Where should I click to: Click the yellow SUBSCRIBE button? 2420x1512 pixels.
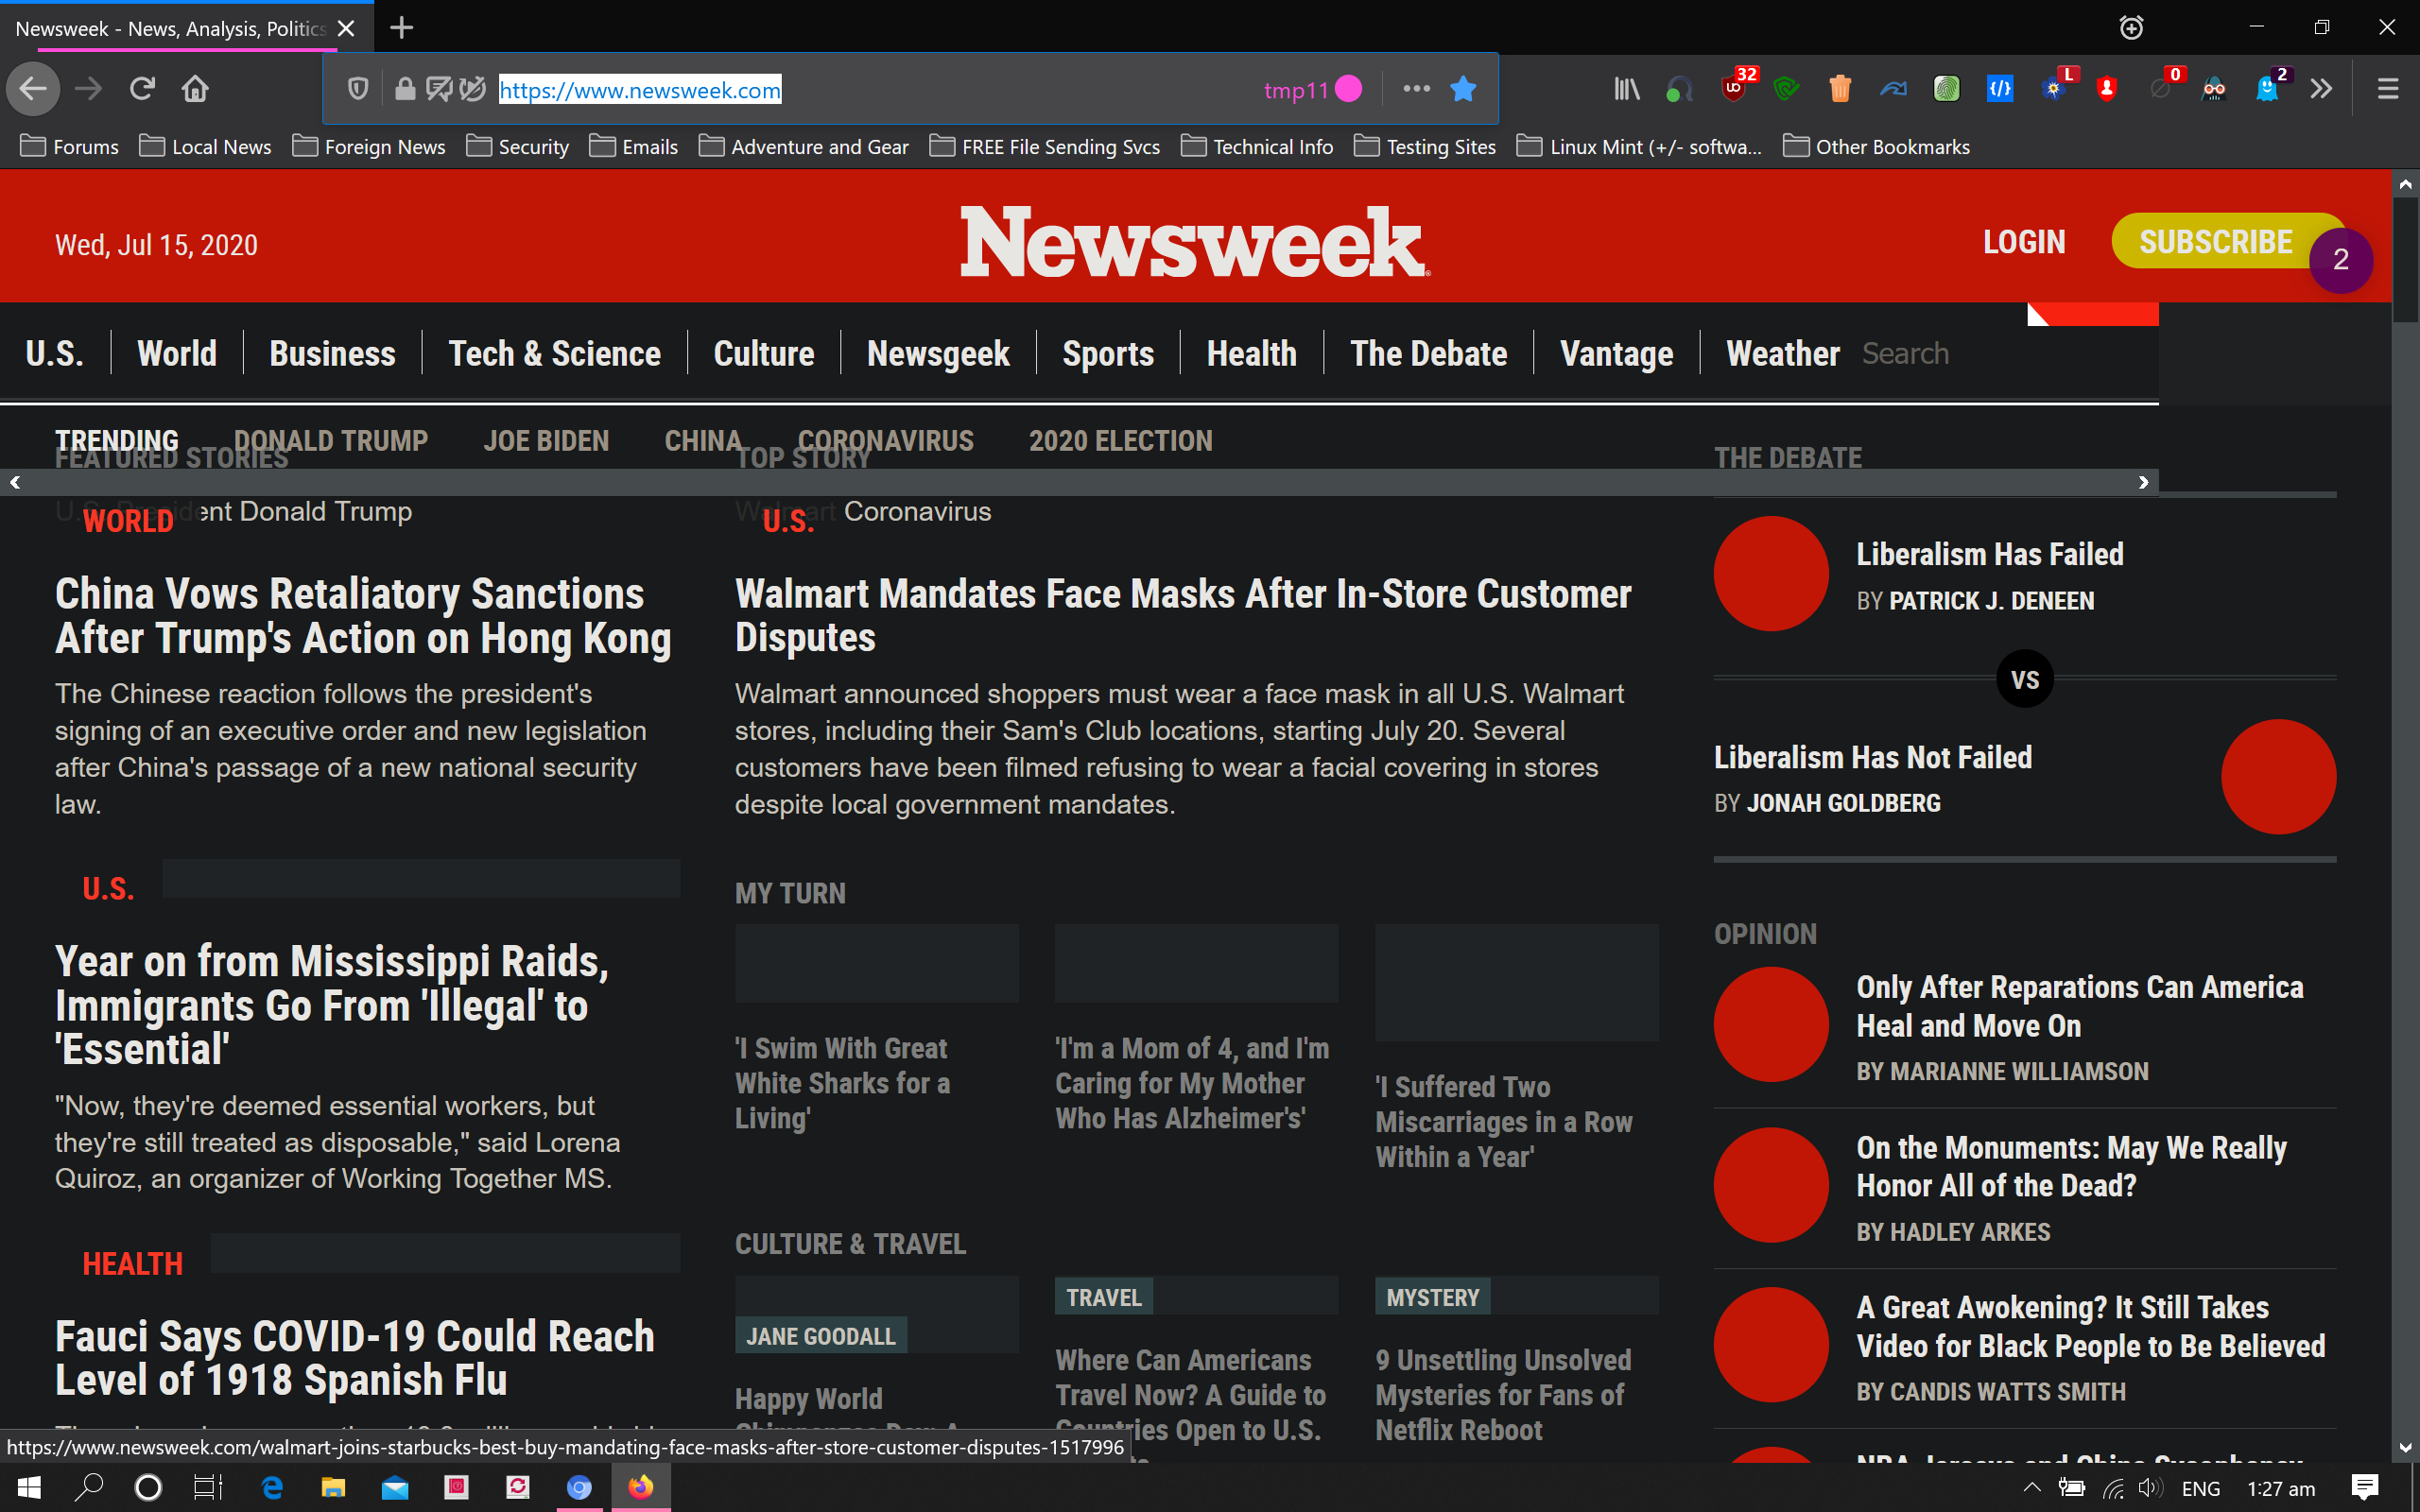pyautogui.click(x=2215, y=241)
